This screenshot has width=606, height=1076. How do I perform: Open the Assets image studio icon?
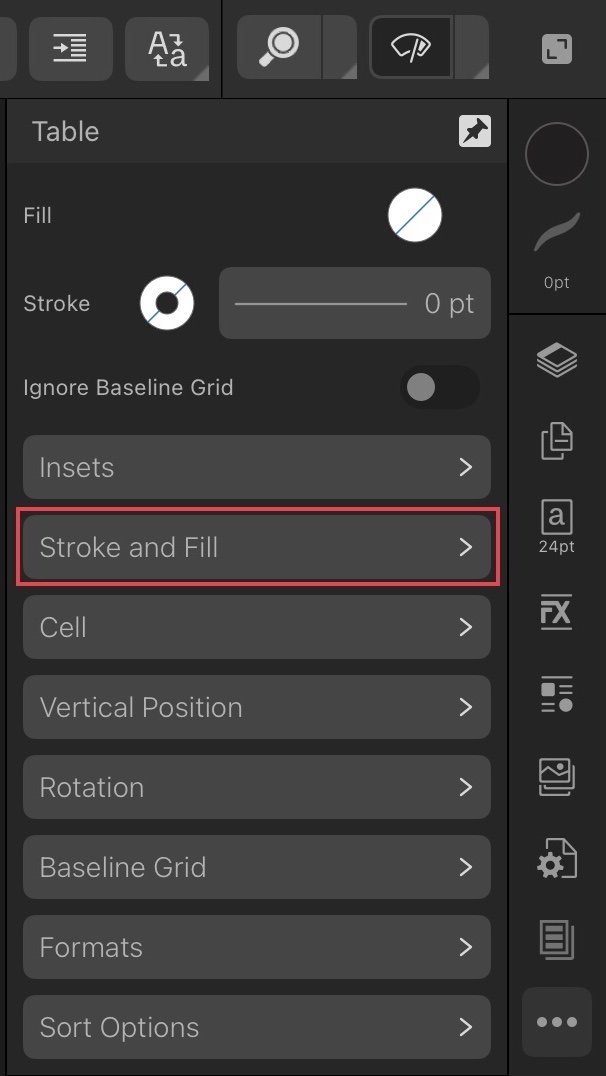(x=557, y=777)
